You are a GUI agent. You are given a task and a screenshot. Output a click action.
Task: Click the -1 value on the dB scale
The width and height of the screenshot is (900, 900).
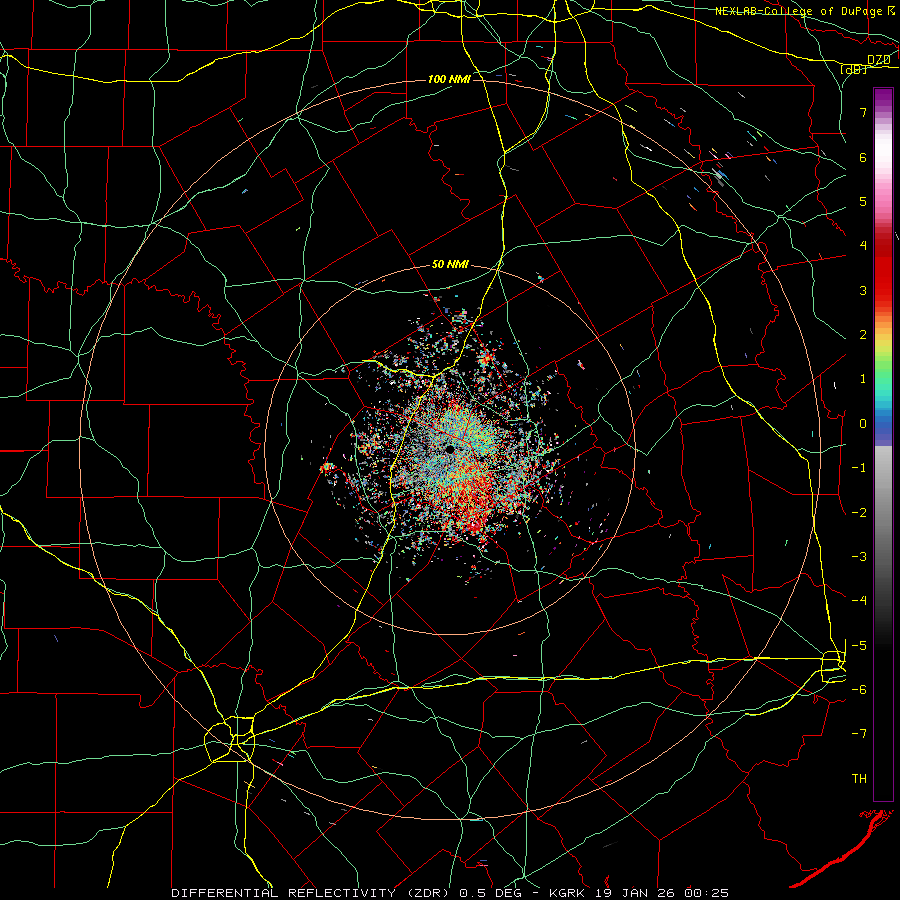coord(859,468)
